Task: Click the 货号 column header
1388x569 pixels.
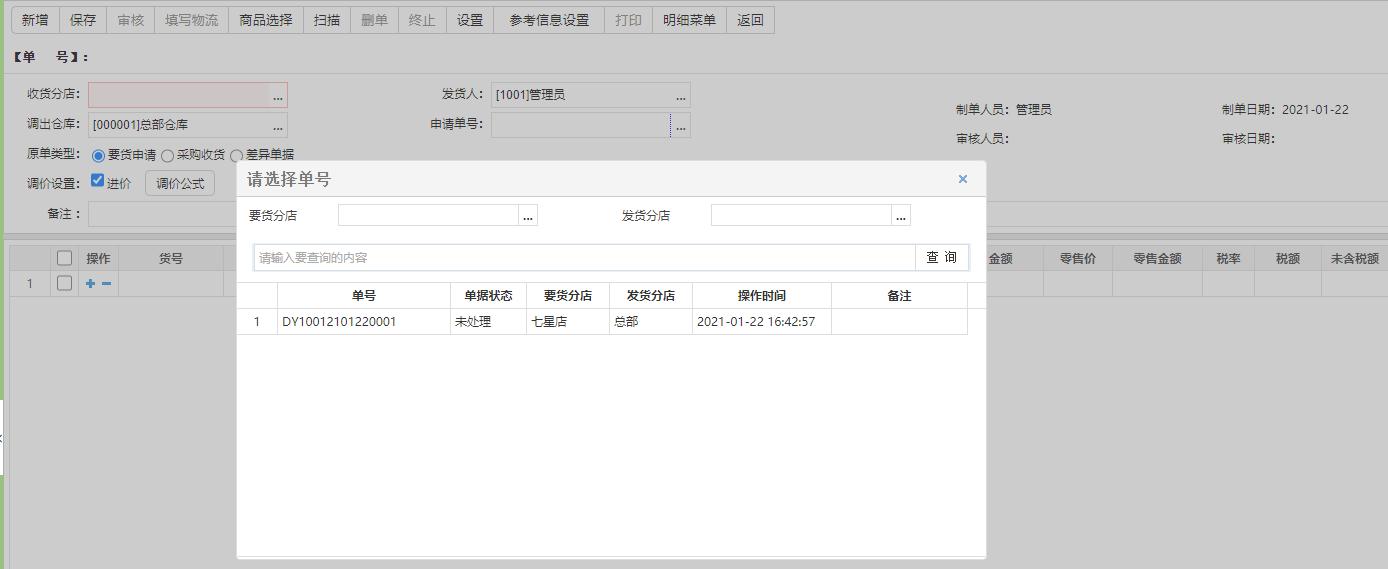Action: coord(171,258)
